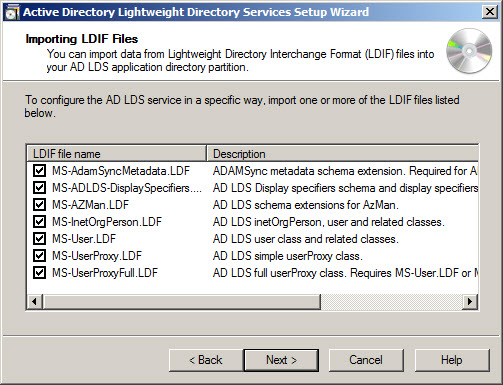The width and height of the screenshot is (503, 385).
Task: Go back to the previous wizard page
Action: (206, 360)
